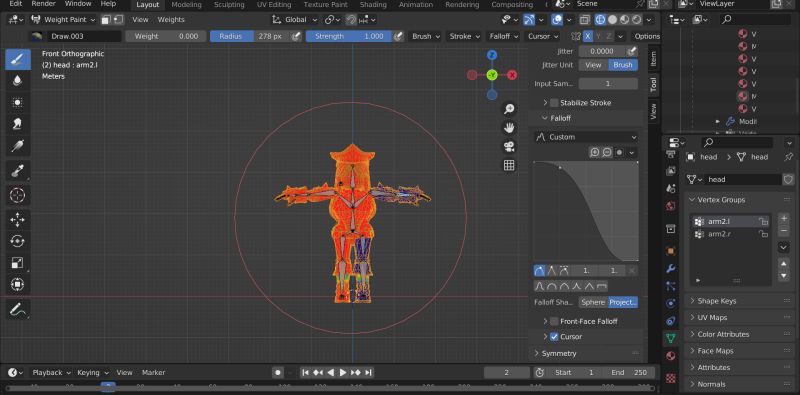
Task: Click the Options button in header
Action: tap(647, 36)
